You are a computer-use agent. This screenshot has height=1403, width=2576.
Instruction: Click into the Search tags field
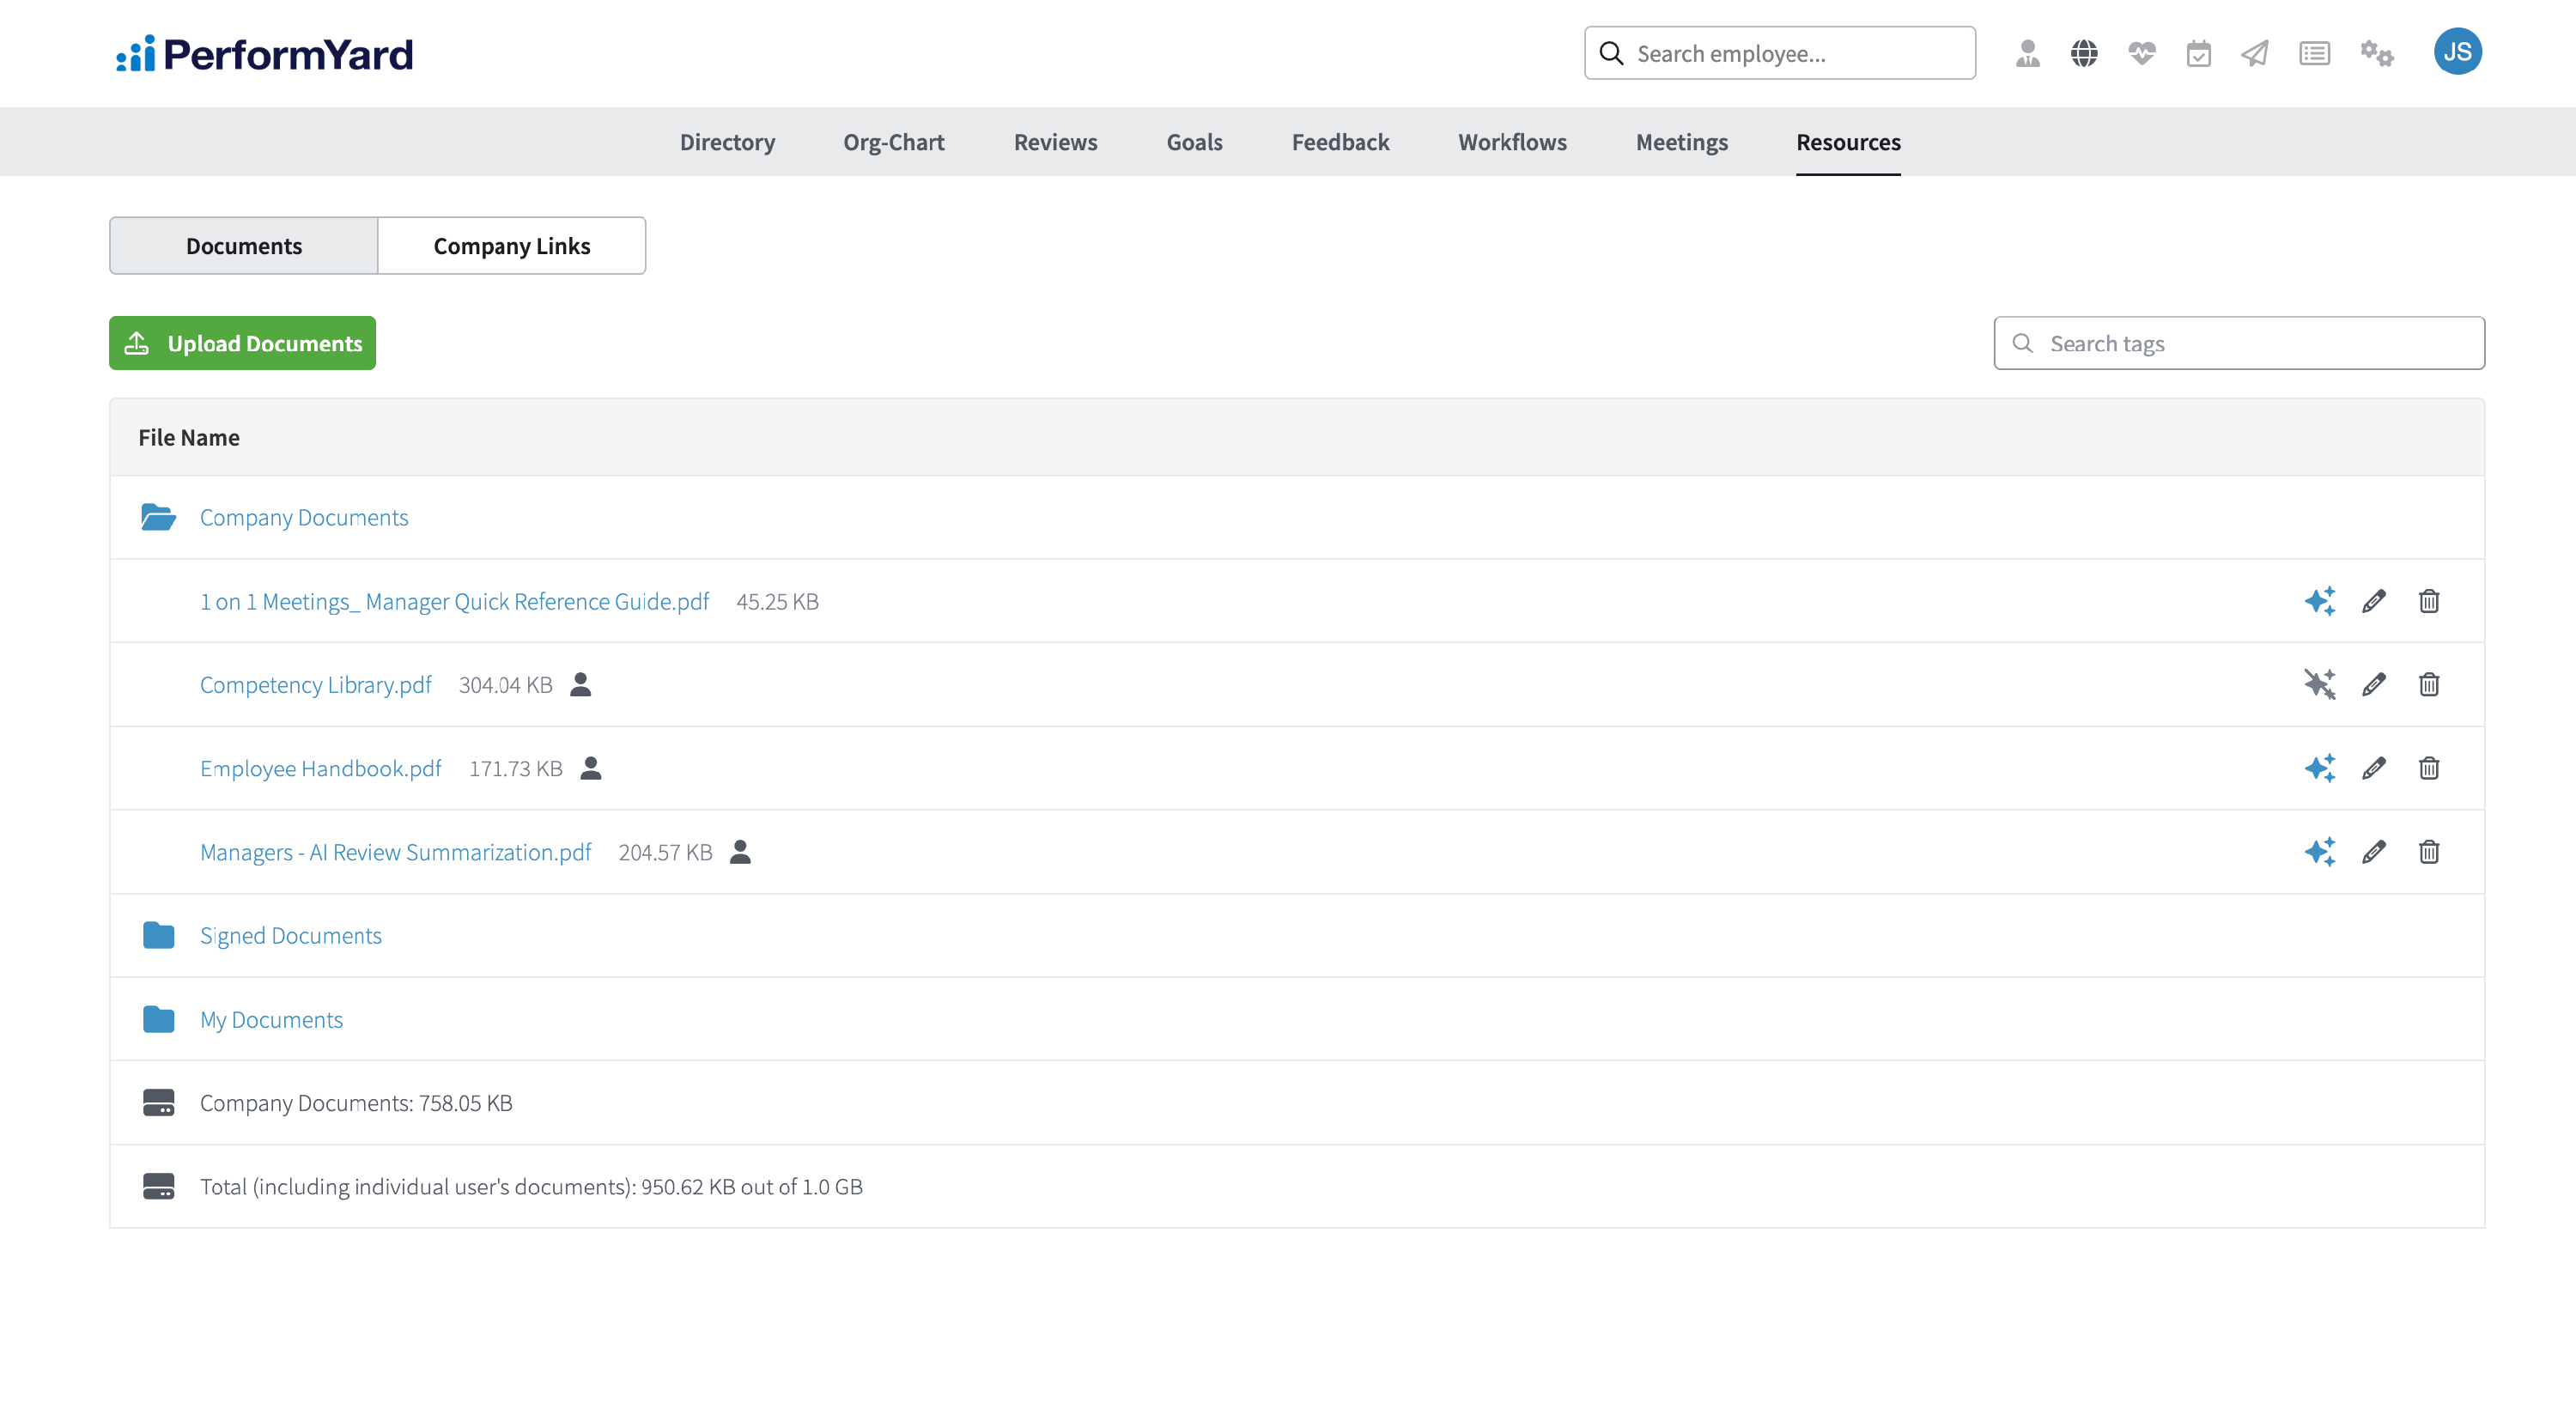[2250, 343]
